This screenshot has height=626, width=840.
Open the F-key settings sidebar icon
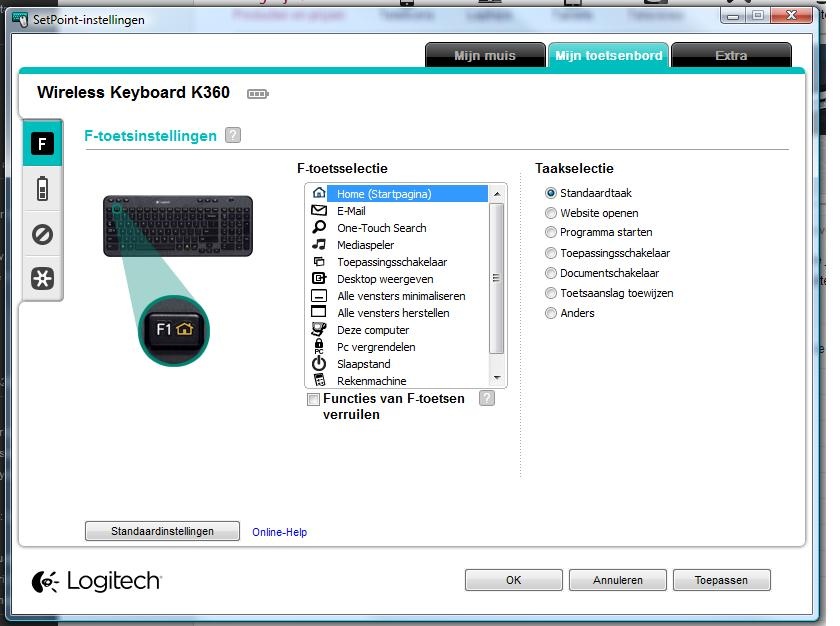[42, 144]
